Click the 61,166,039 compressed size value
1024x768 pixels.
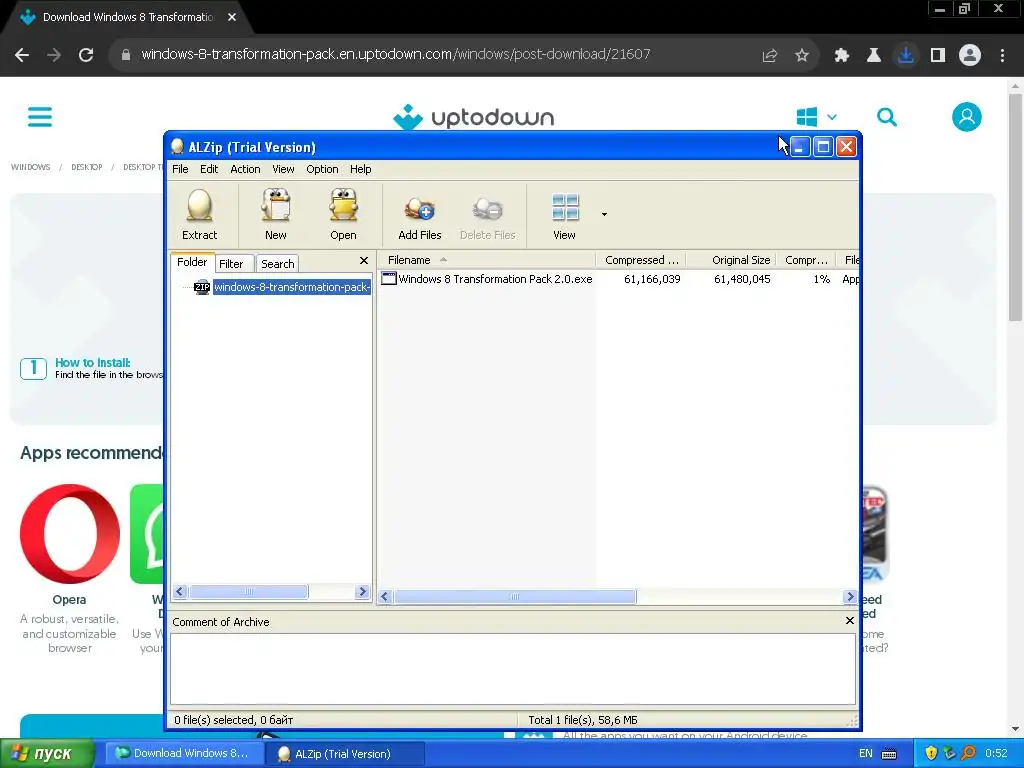(x=652, y=279)
